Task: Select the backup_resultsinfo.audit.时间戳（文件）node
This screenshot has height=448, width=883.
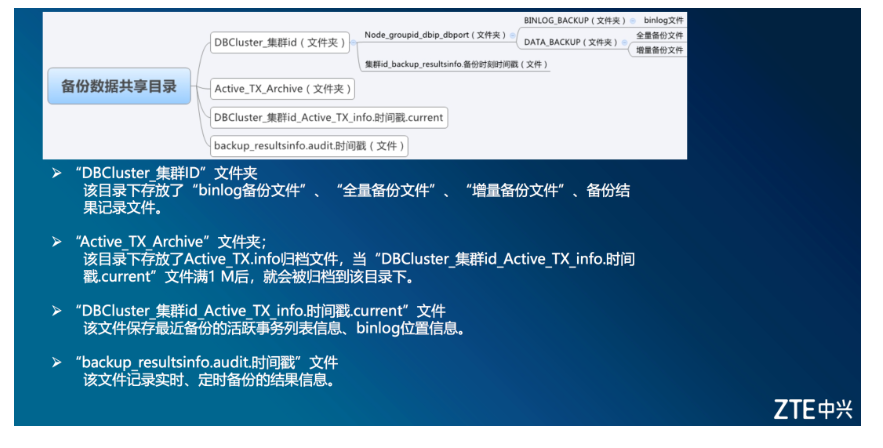Action: click(309, 146)
